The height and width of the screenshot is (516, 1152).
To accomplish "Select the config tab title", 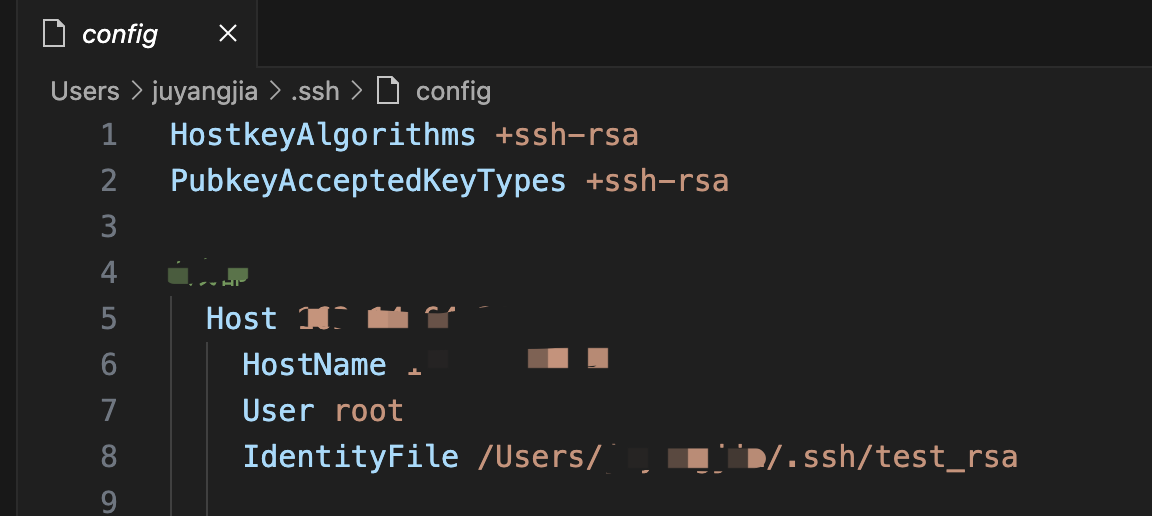I will click(x=120, y=34).
